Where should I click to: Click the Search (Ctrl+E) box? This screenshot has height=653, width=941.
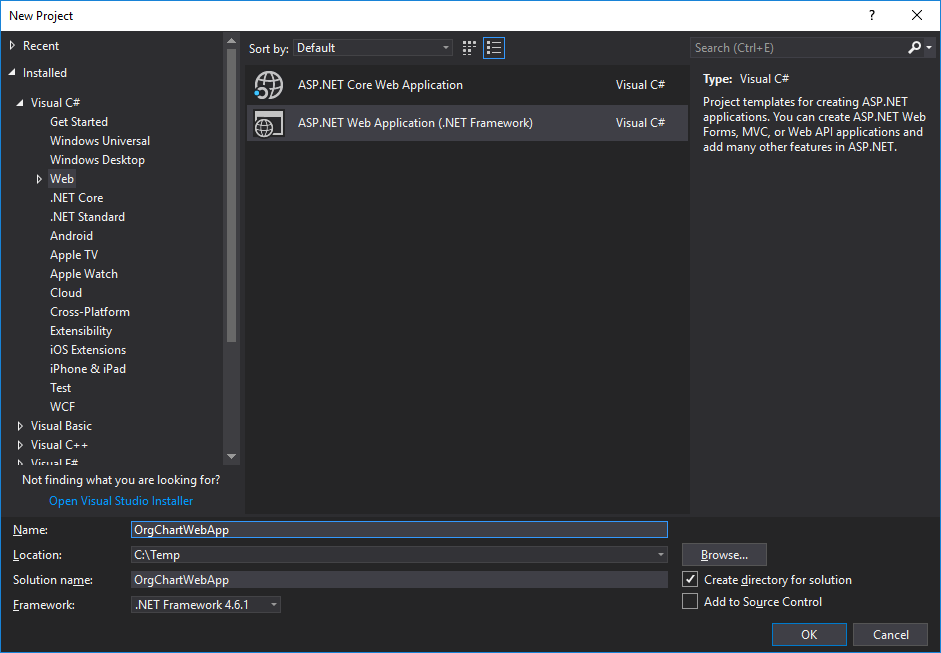(x=798, y=48)
